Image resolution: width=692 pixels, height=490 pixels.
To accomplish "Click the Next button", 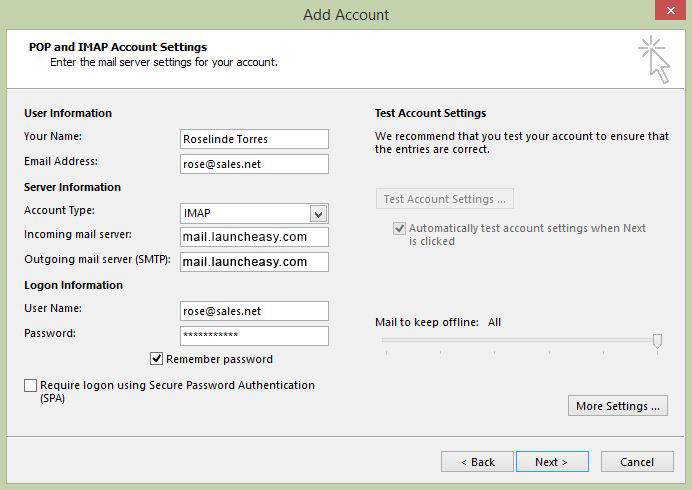I will (x=552, y=462).
